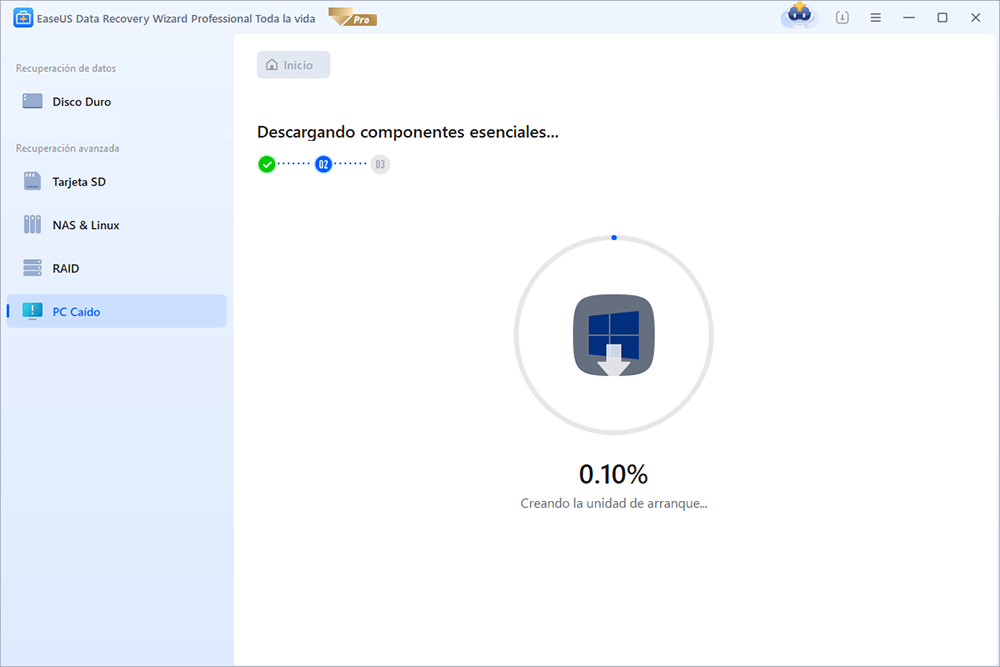The image size is (1000, 667).
Task: Click 'Recuperación avanzada' section label
Action: click(68, 149)
